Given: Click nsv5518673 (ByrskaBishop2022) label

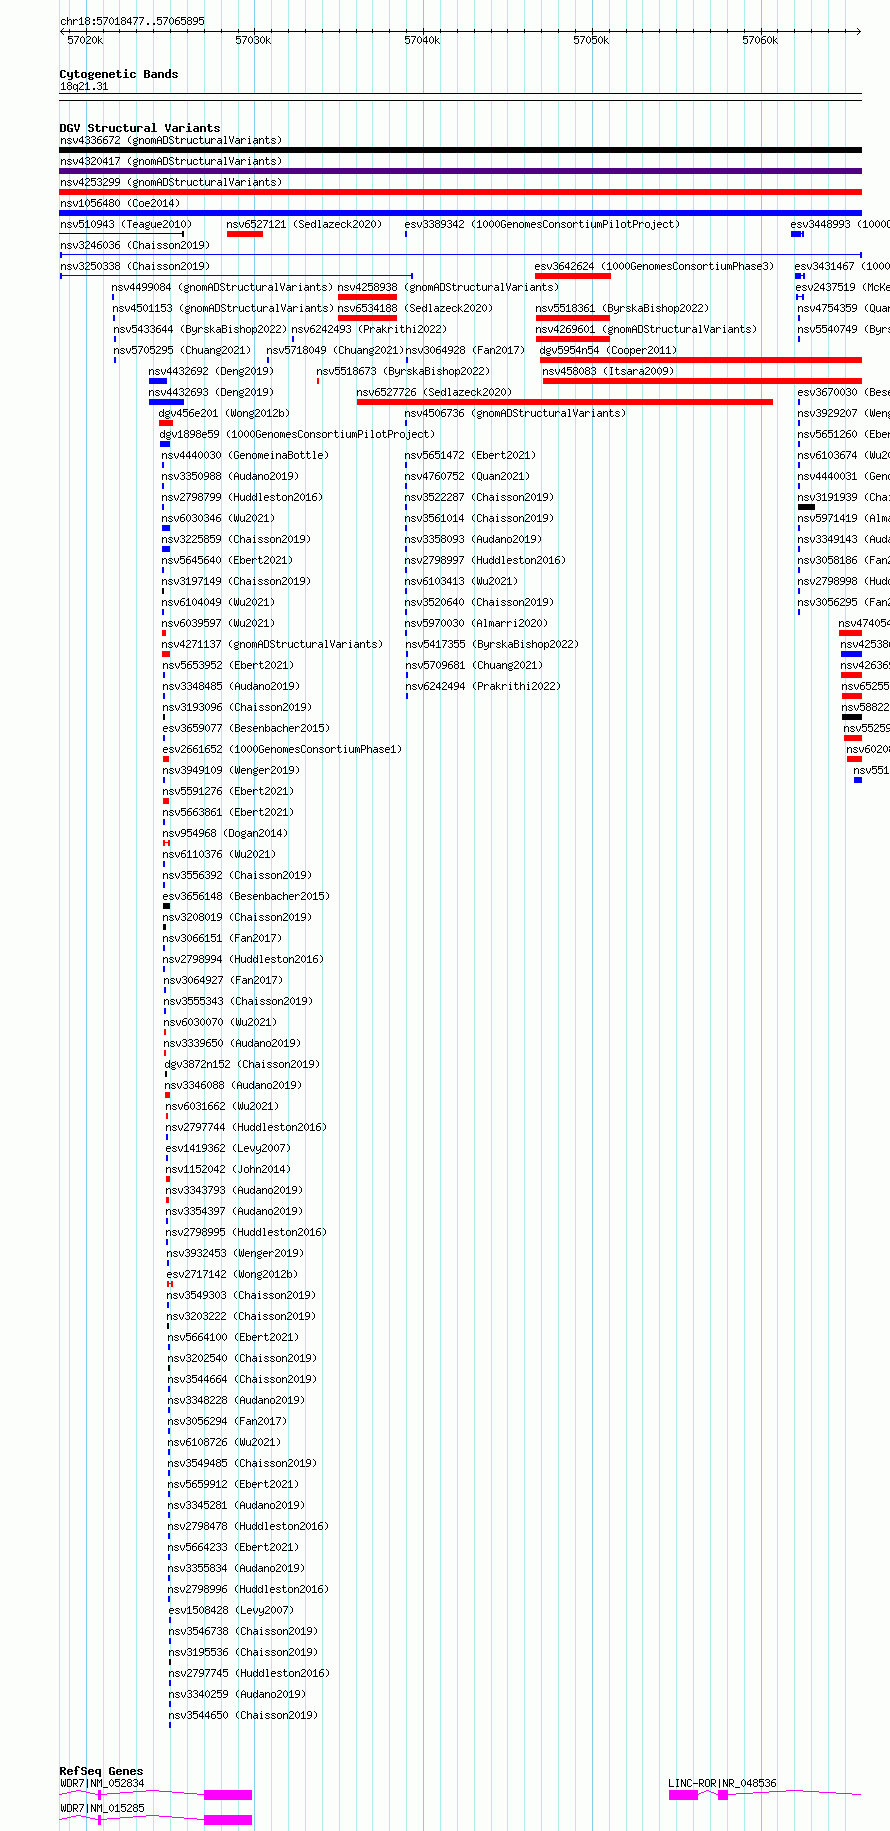Looking at the screenshot, I should (403, 371).
